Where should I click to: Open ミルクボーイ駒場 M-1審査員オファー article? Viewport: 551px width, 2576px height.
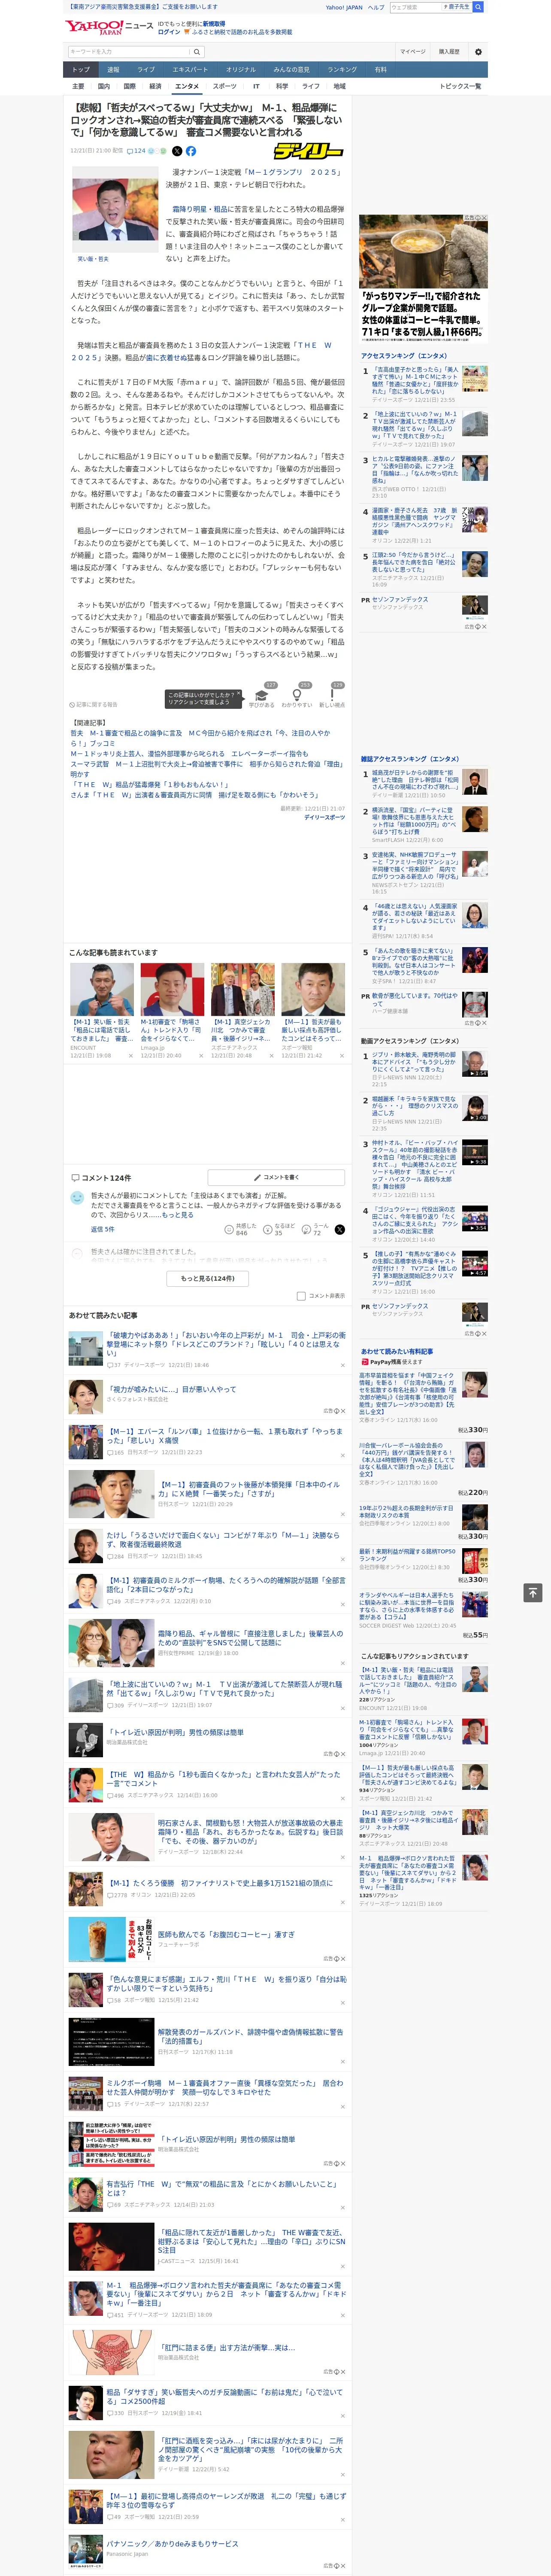tap(224, 2087)
